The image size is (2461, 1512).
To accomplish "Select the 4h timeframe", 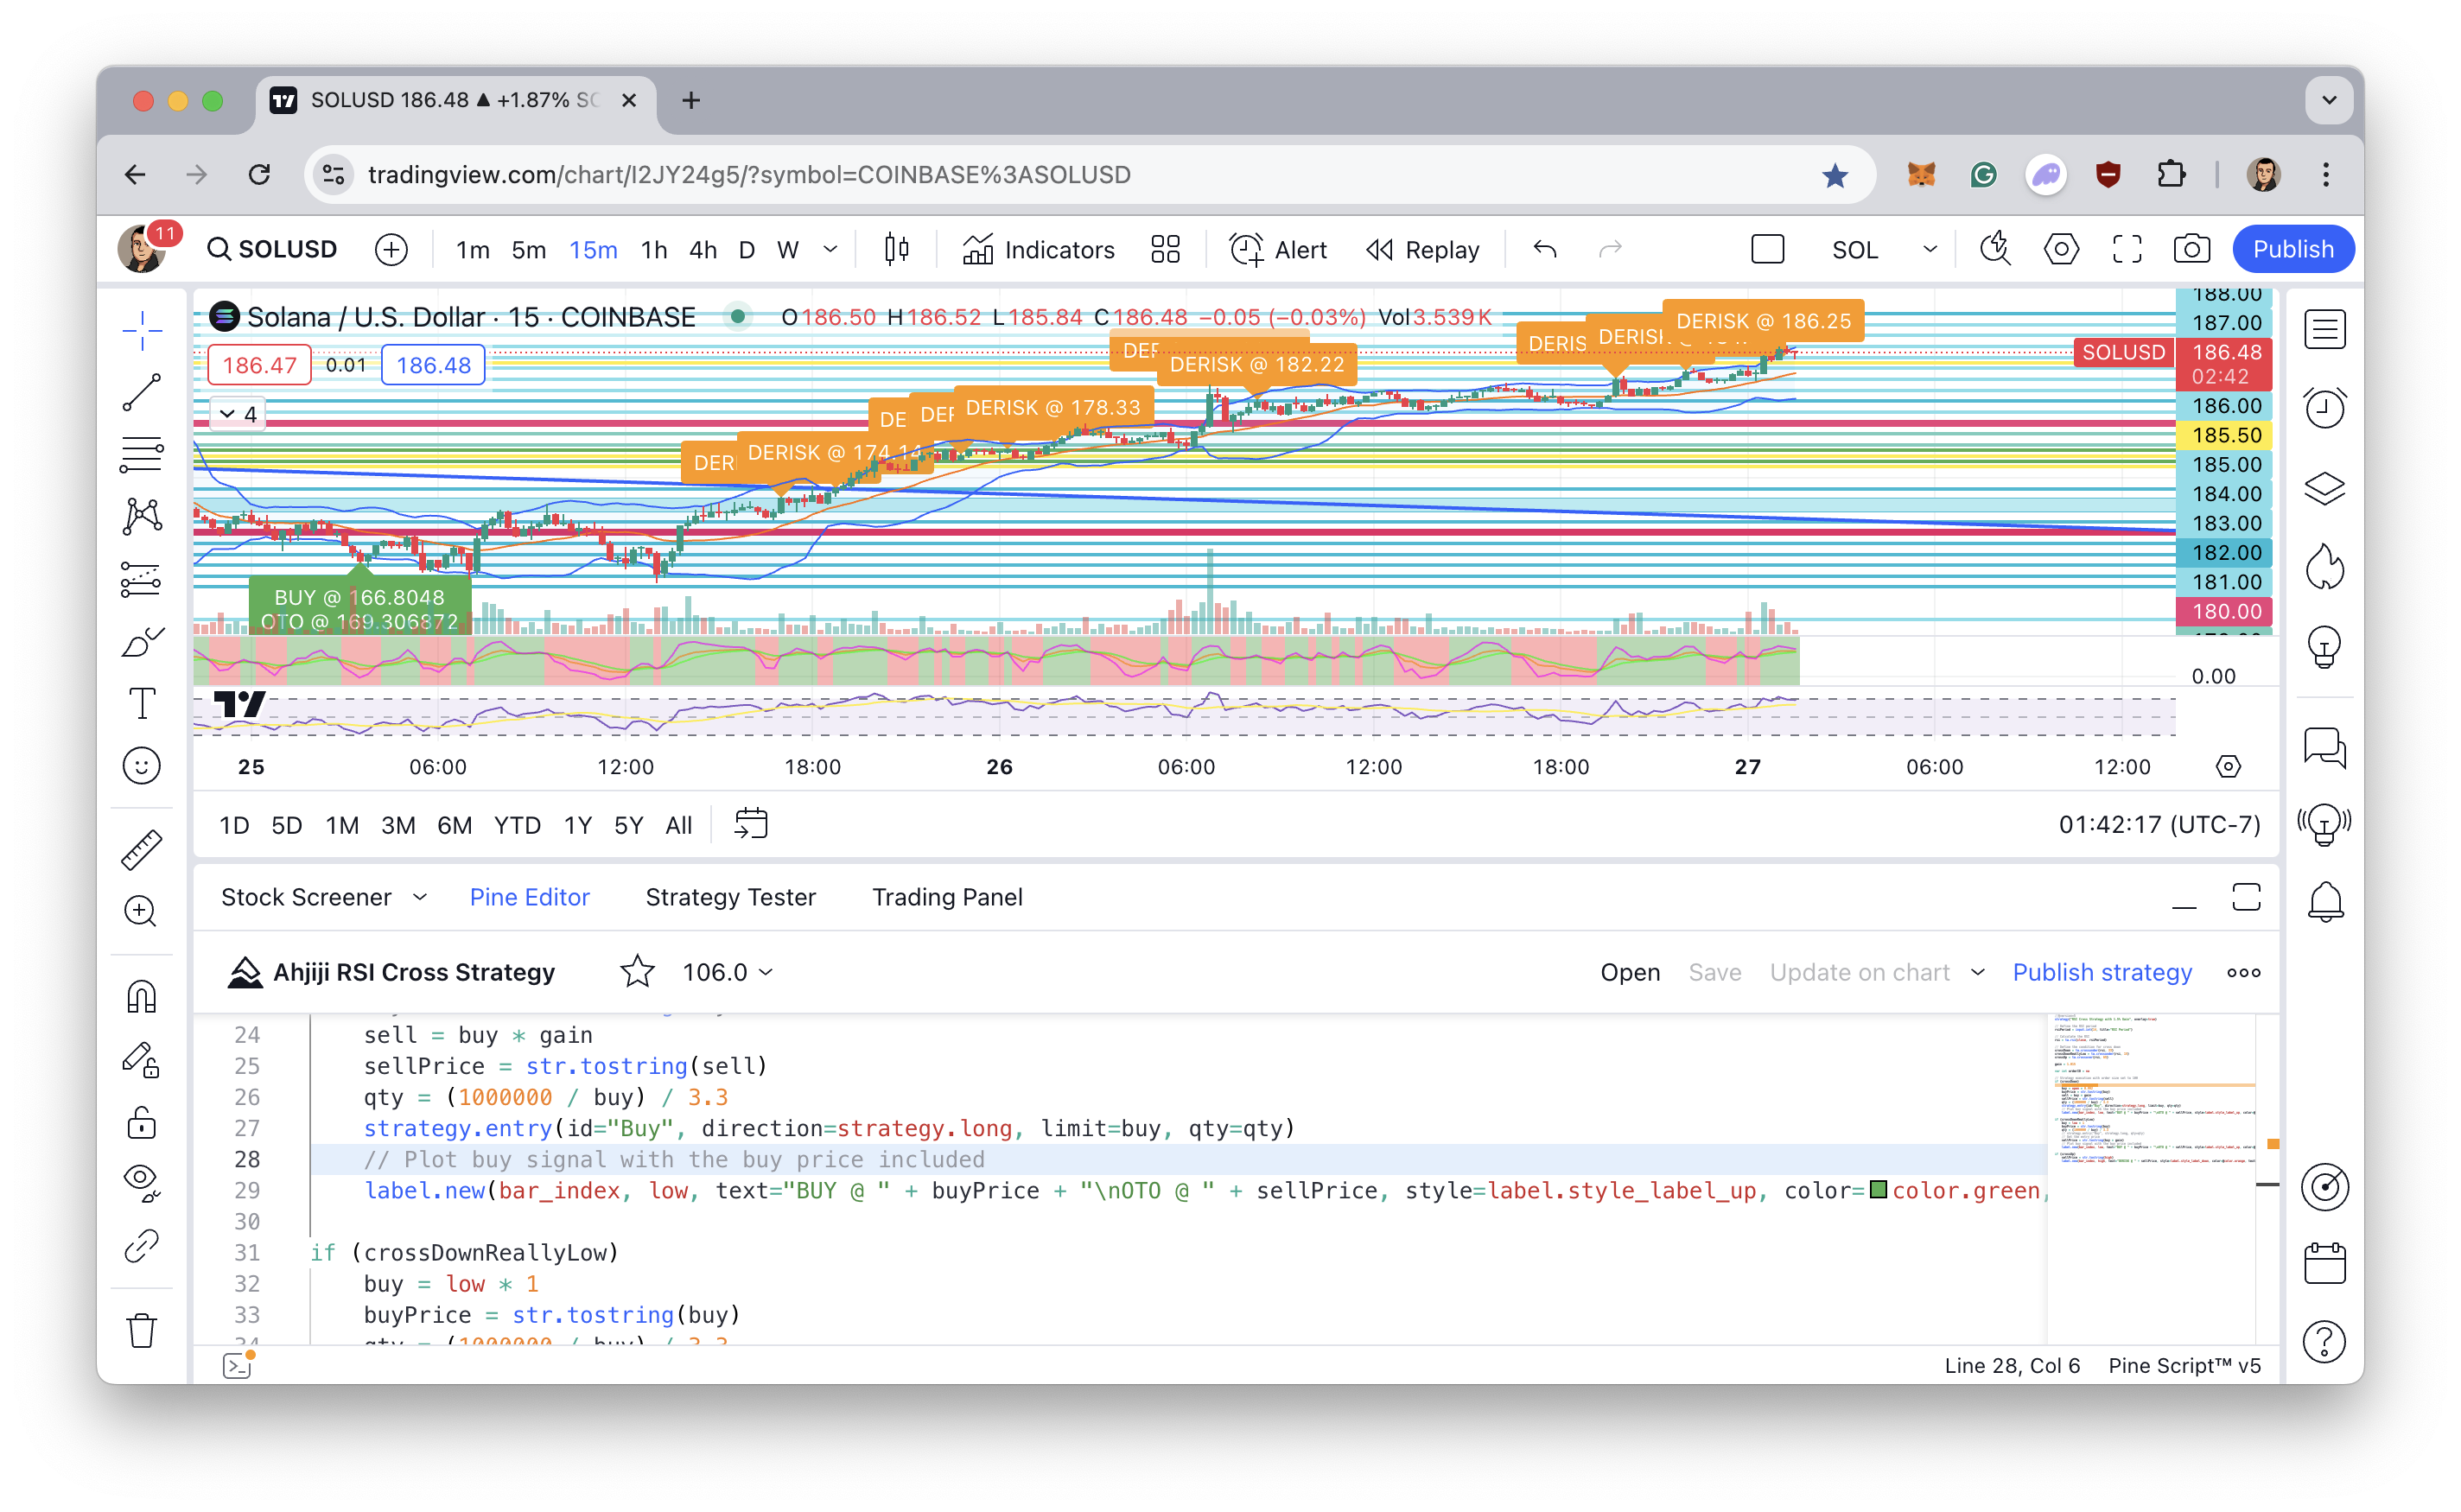I will (x=703, y=249).
